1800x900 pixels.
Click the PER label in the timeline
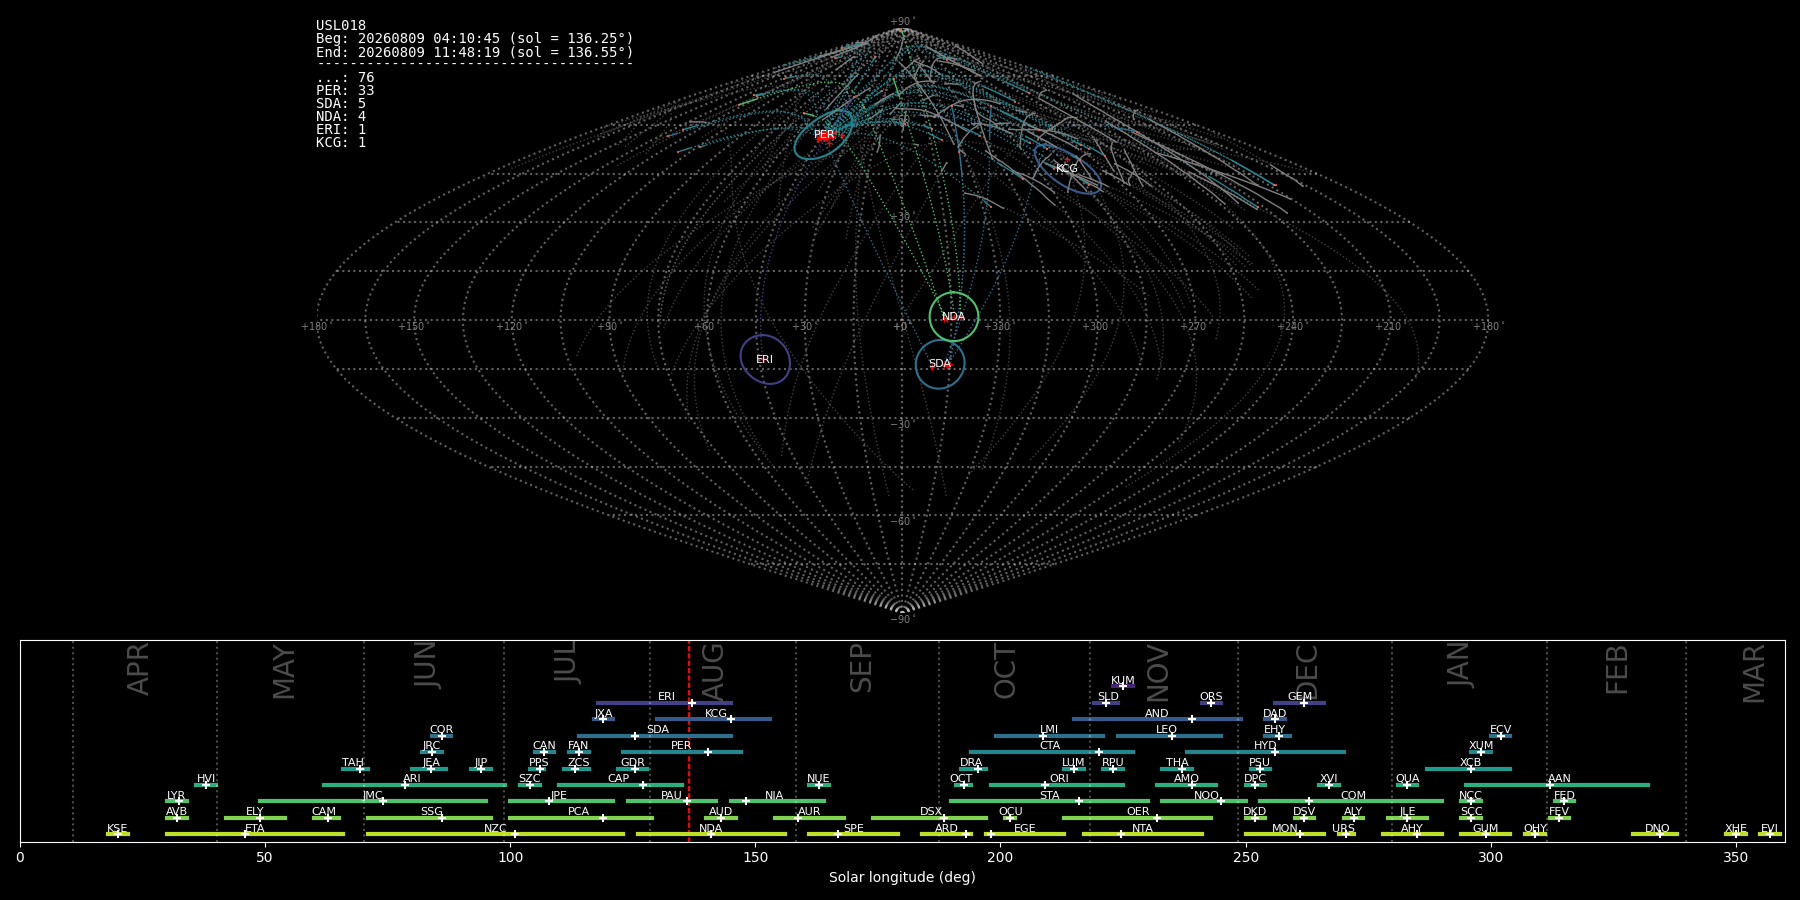click(681, 746)
